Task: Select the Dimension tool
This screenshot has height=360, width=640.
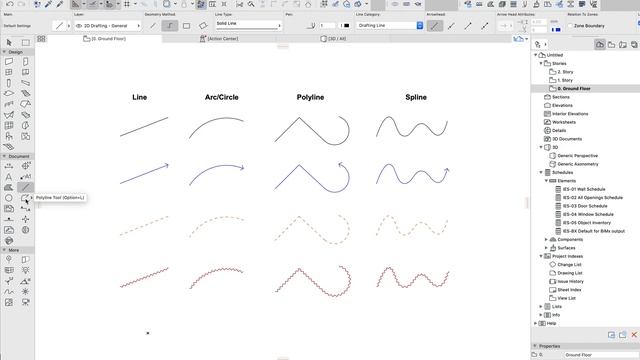Action: coord(9,166)
